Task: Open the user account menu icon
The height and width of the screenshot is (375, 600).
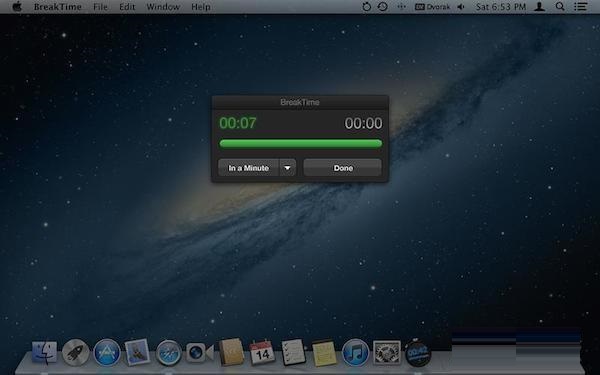Action: (540, 7)
